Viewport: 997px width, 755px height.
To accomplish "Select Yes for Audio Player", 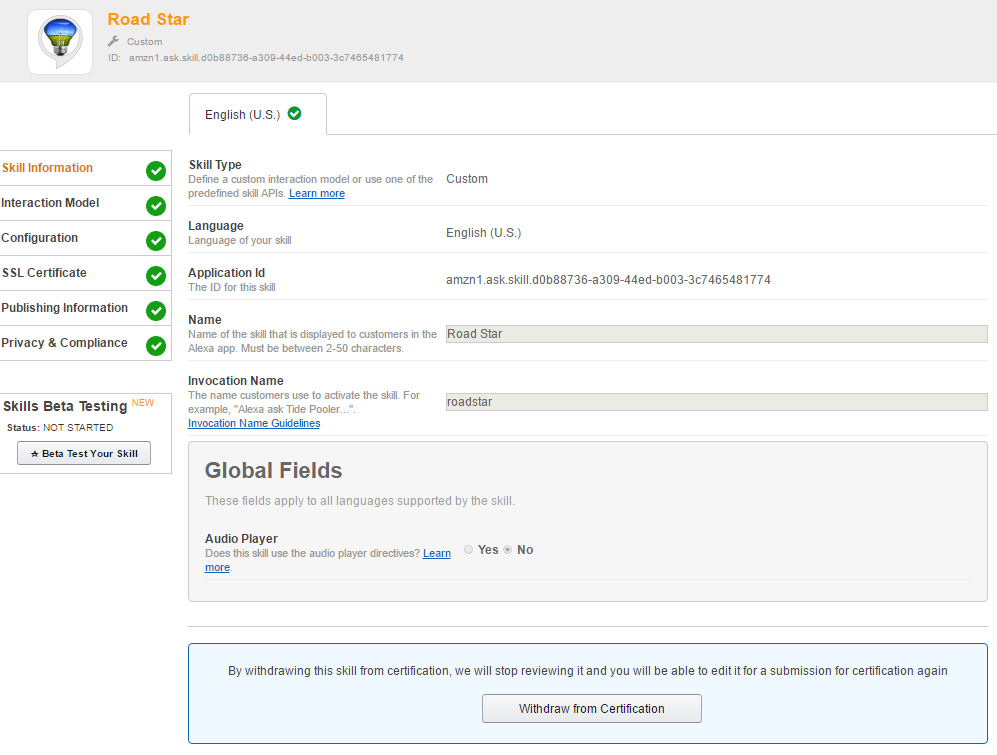I will tap(469, 550).
